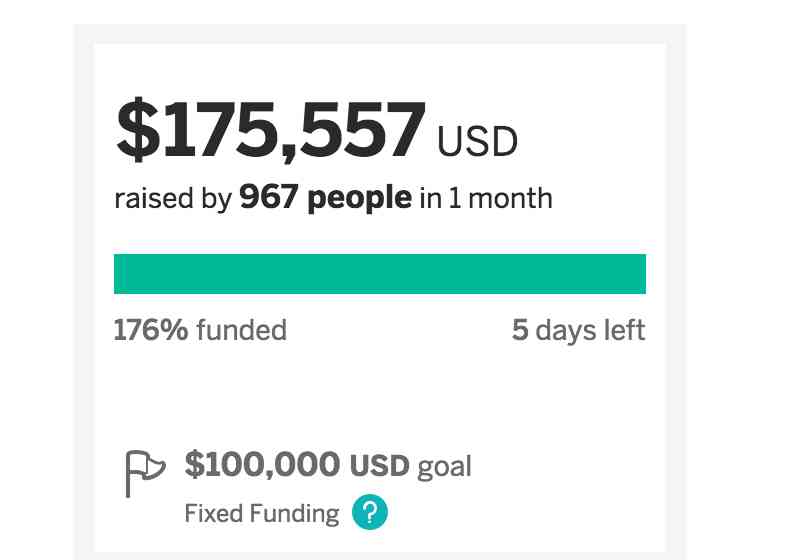Image resolution: width=792 pixels, height=560 pixels.
Task: Click the bold "USD" in goal line
Action: coord(379,466)
